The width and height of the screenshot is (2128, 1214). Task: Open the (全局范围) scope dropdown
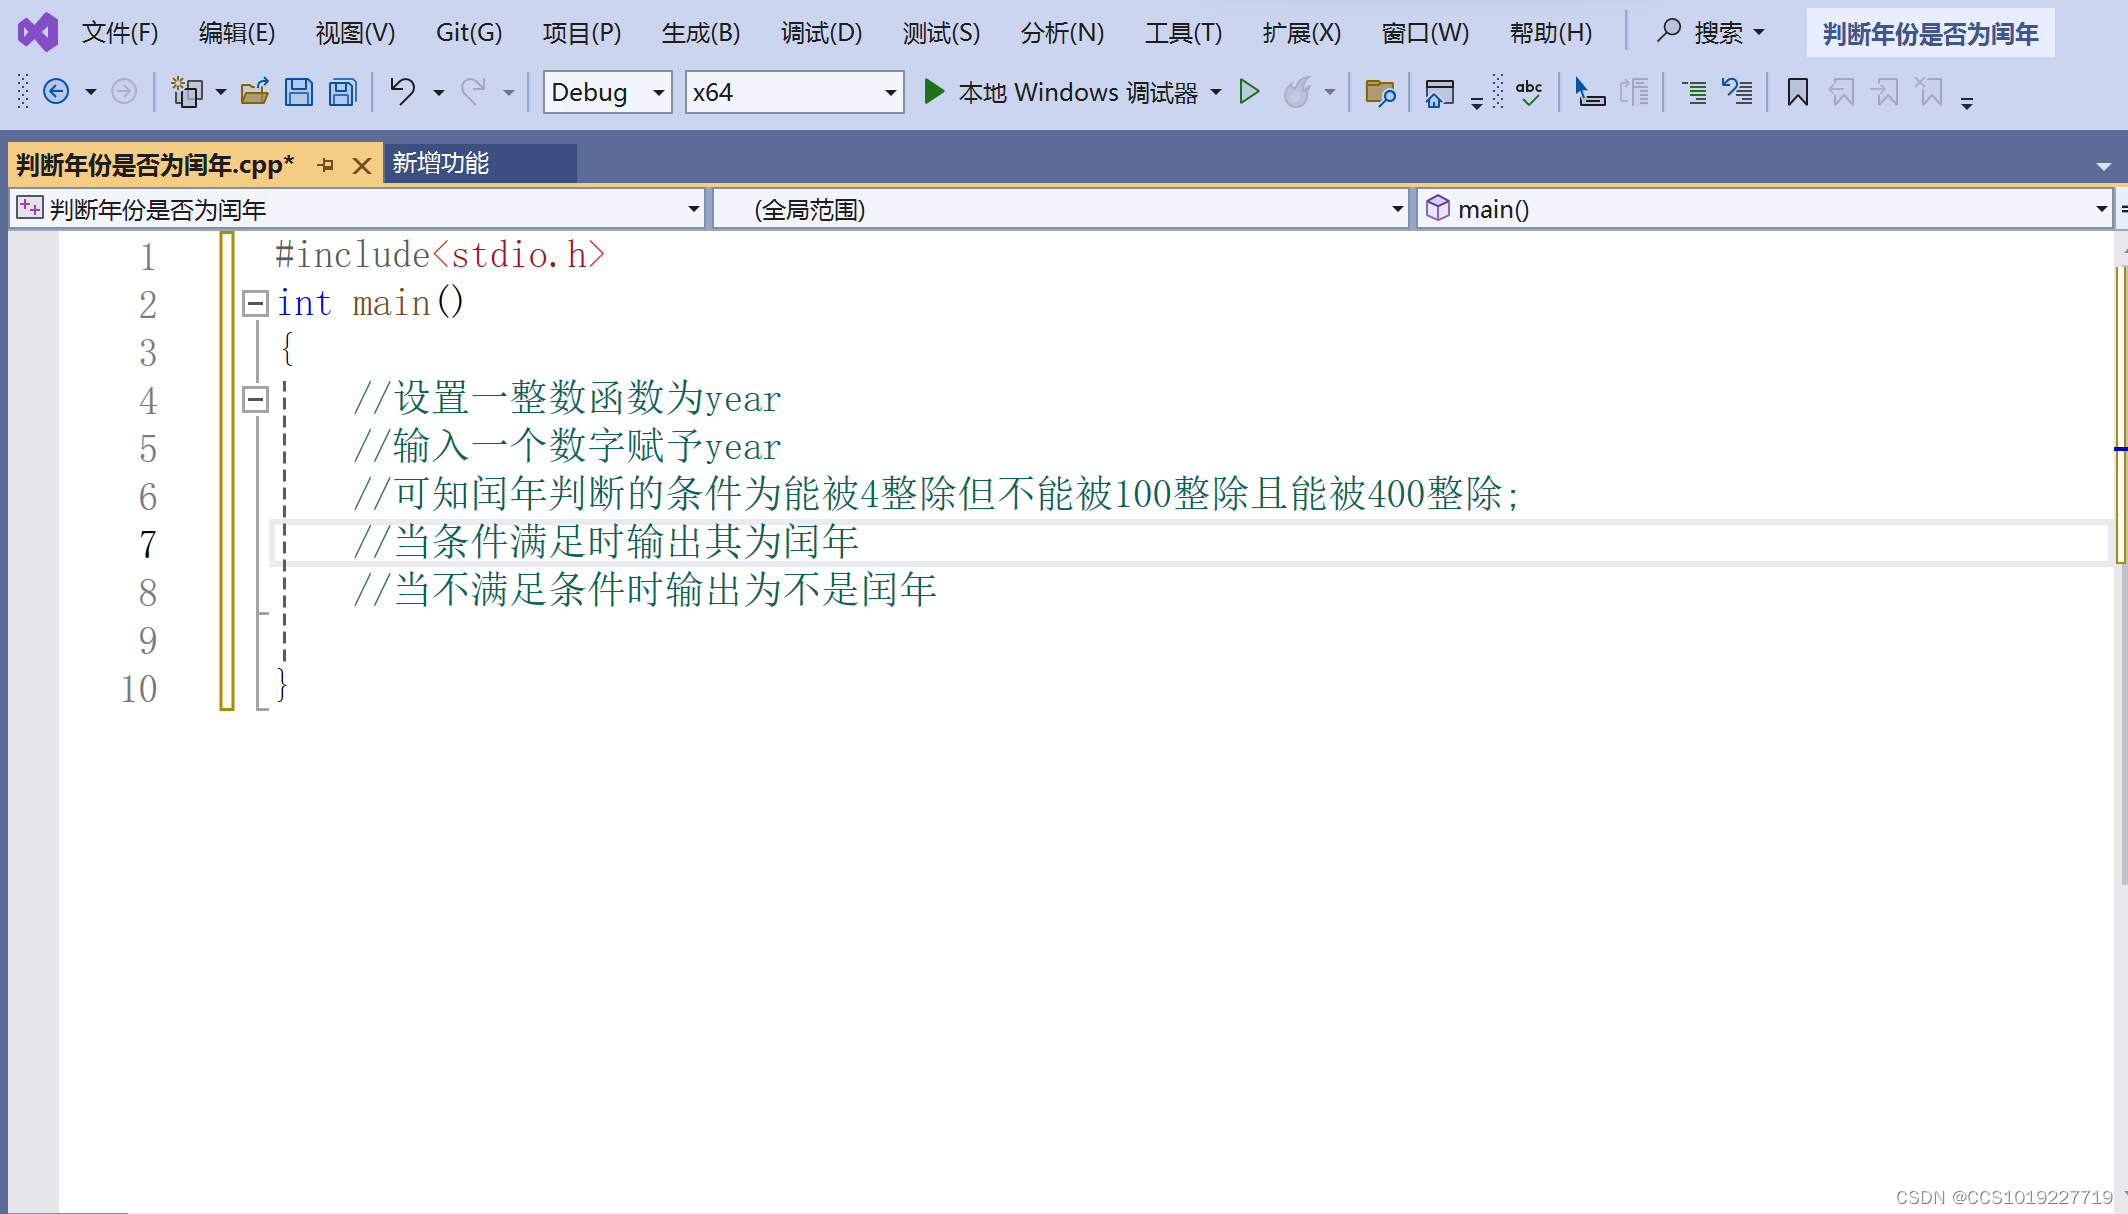(x=1061, y=209)
